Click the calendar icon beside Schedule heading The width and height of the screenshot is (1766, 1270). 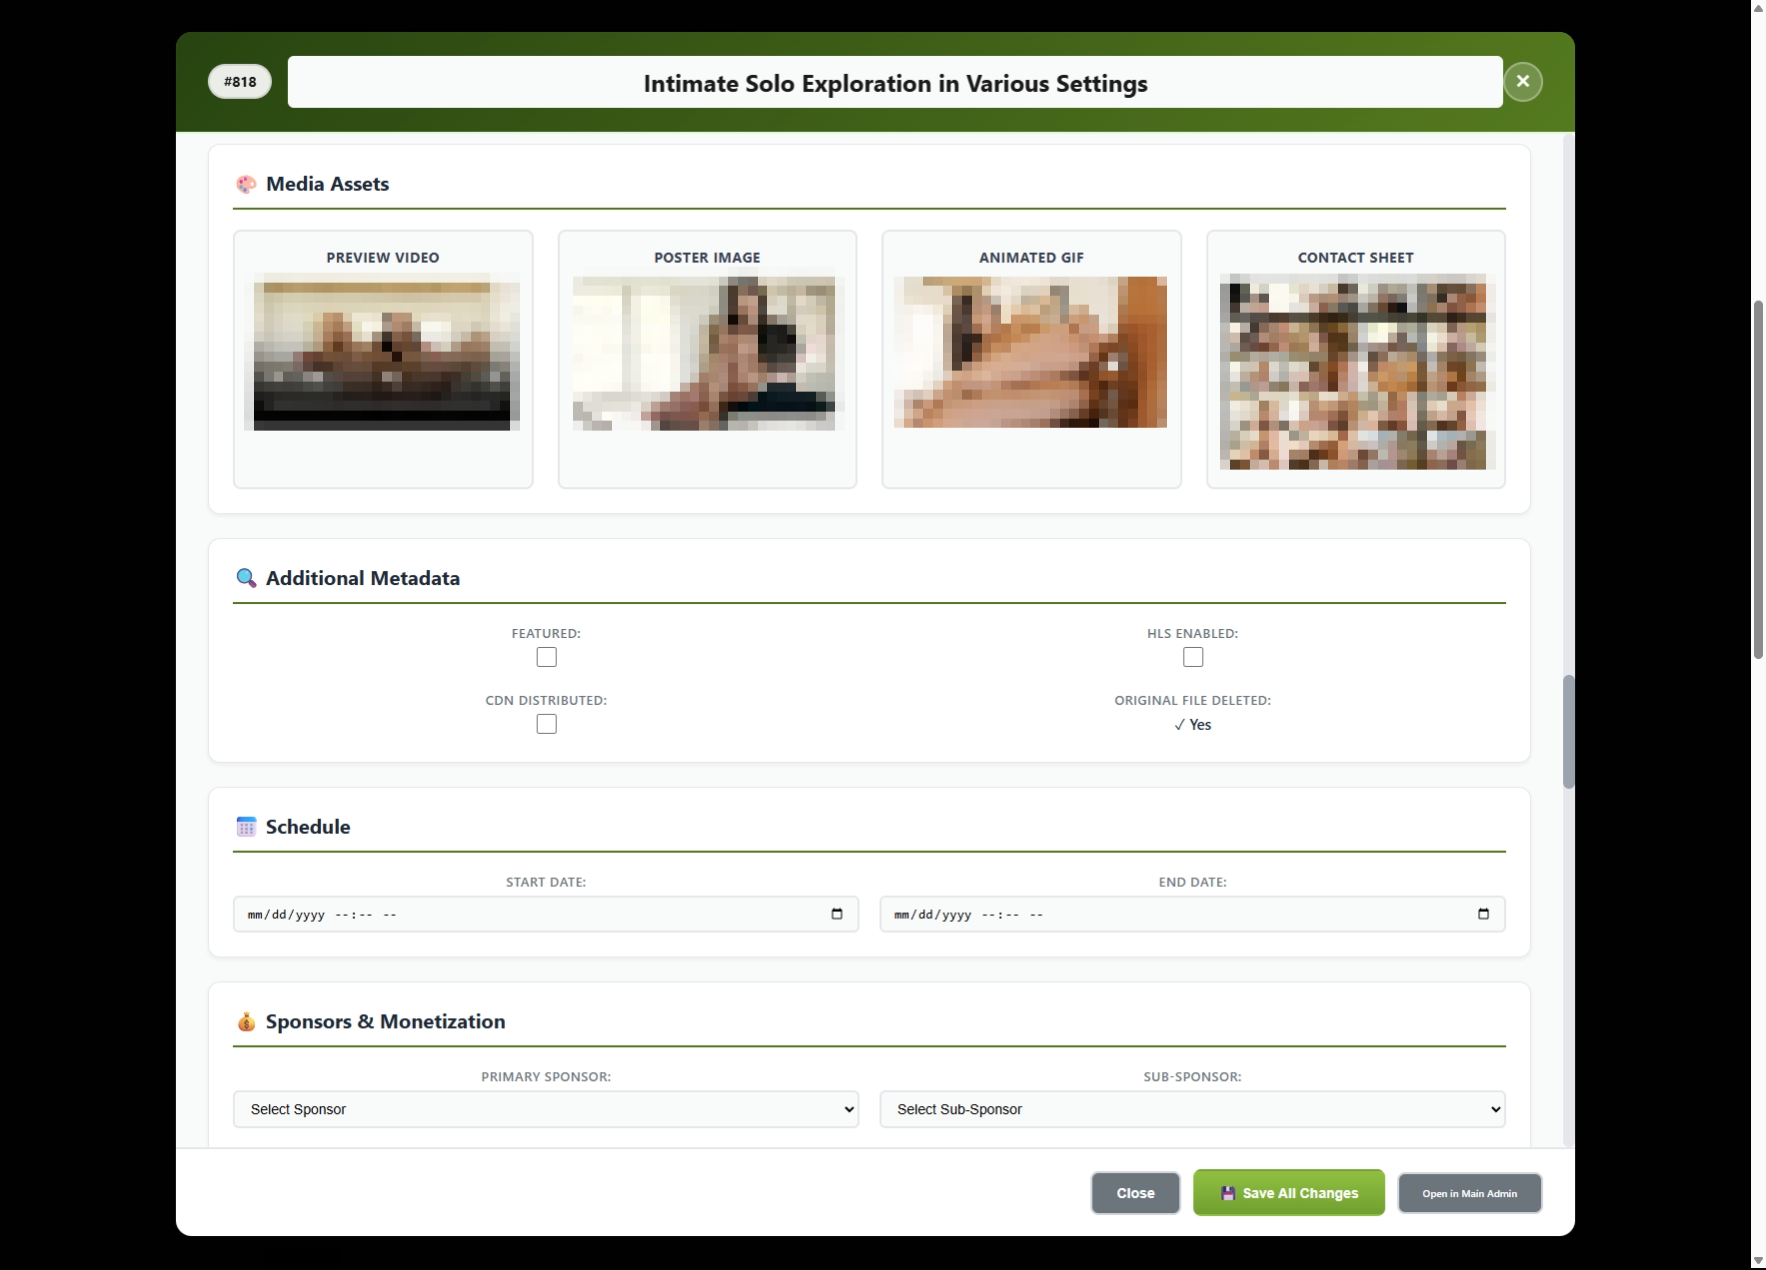[x=246, y=827]
